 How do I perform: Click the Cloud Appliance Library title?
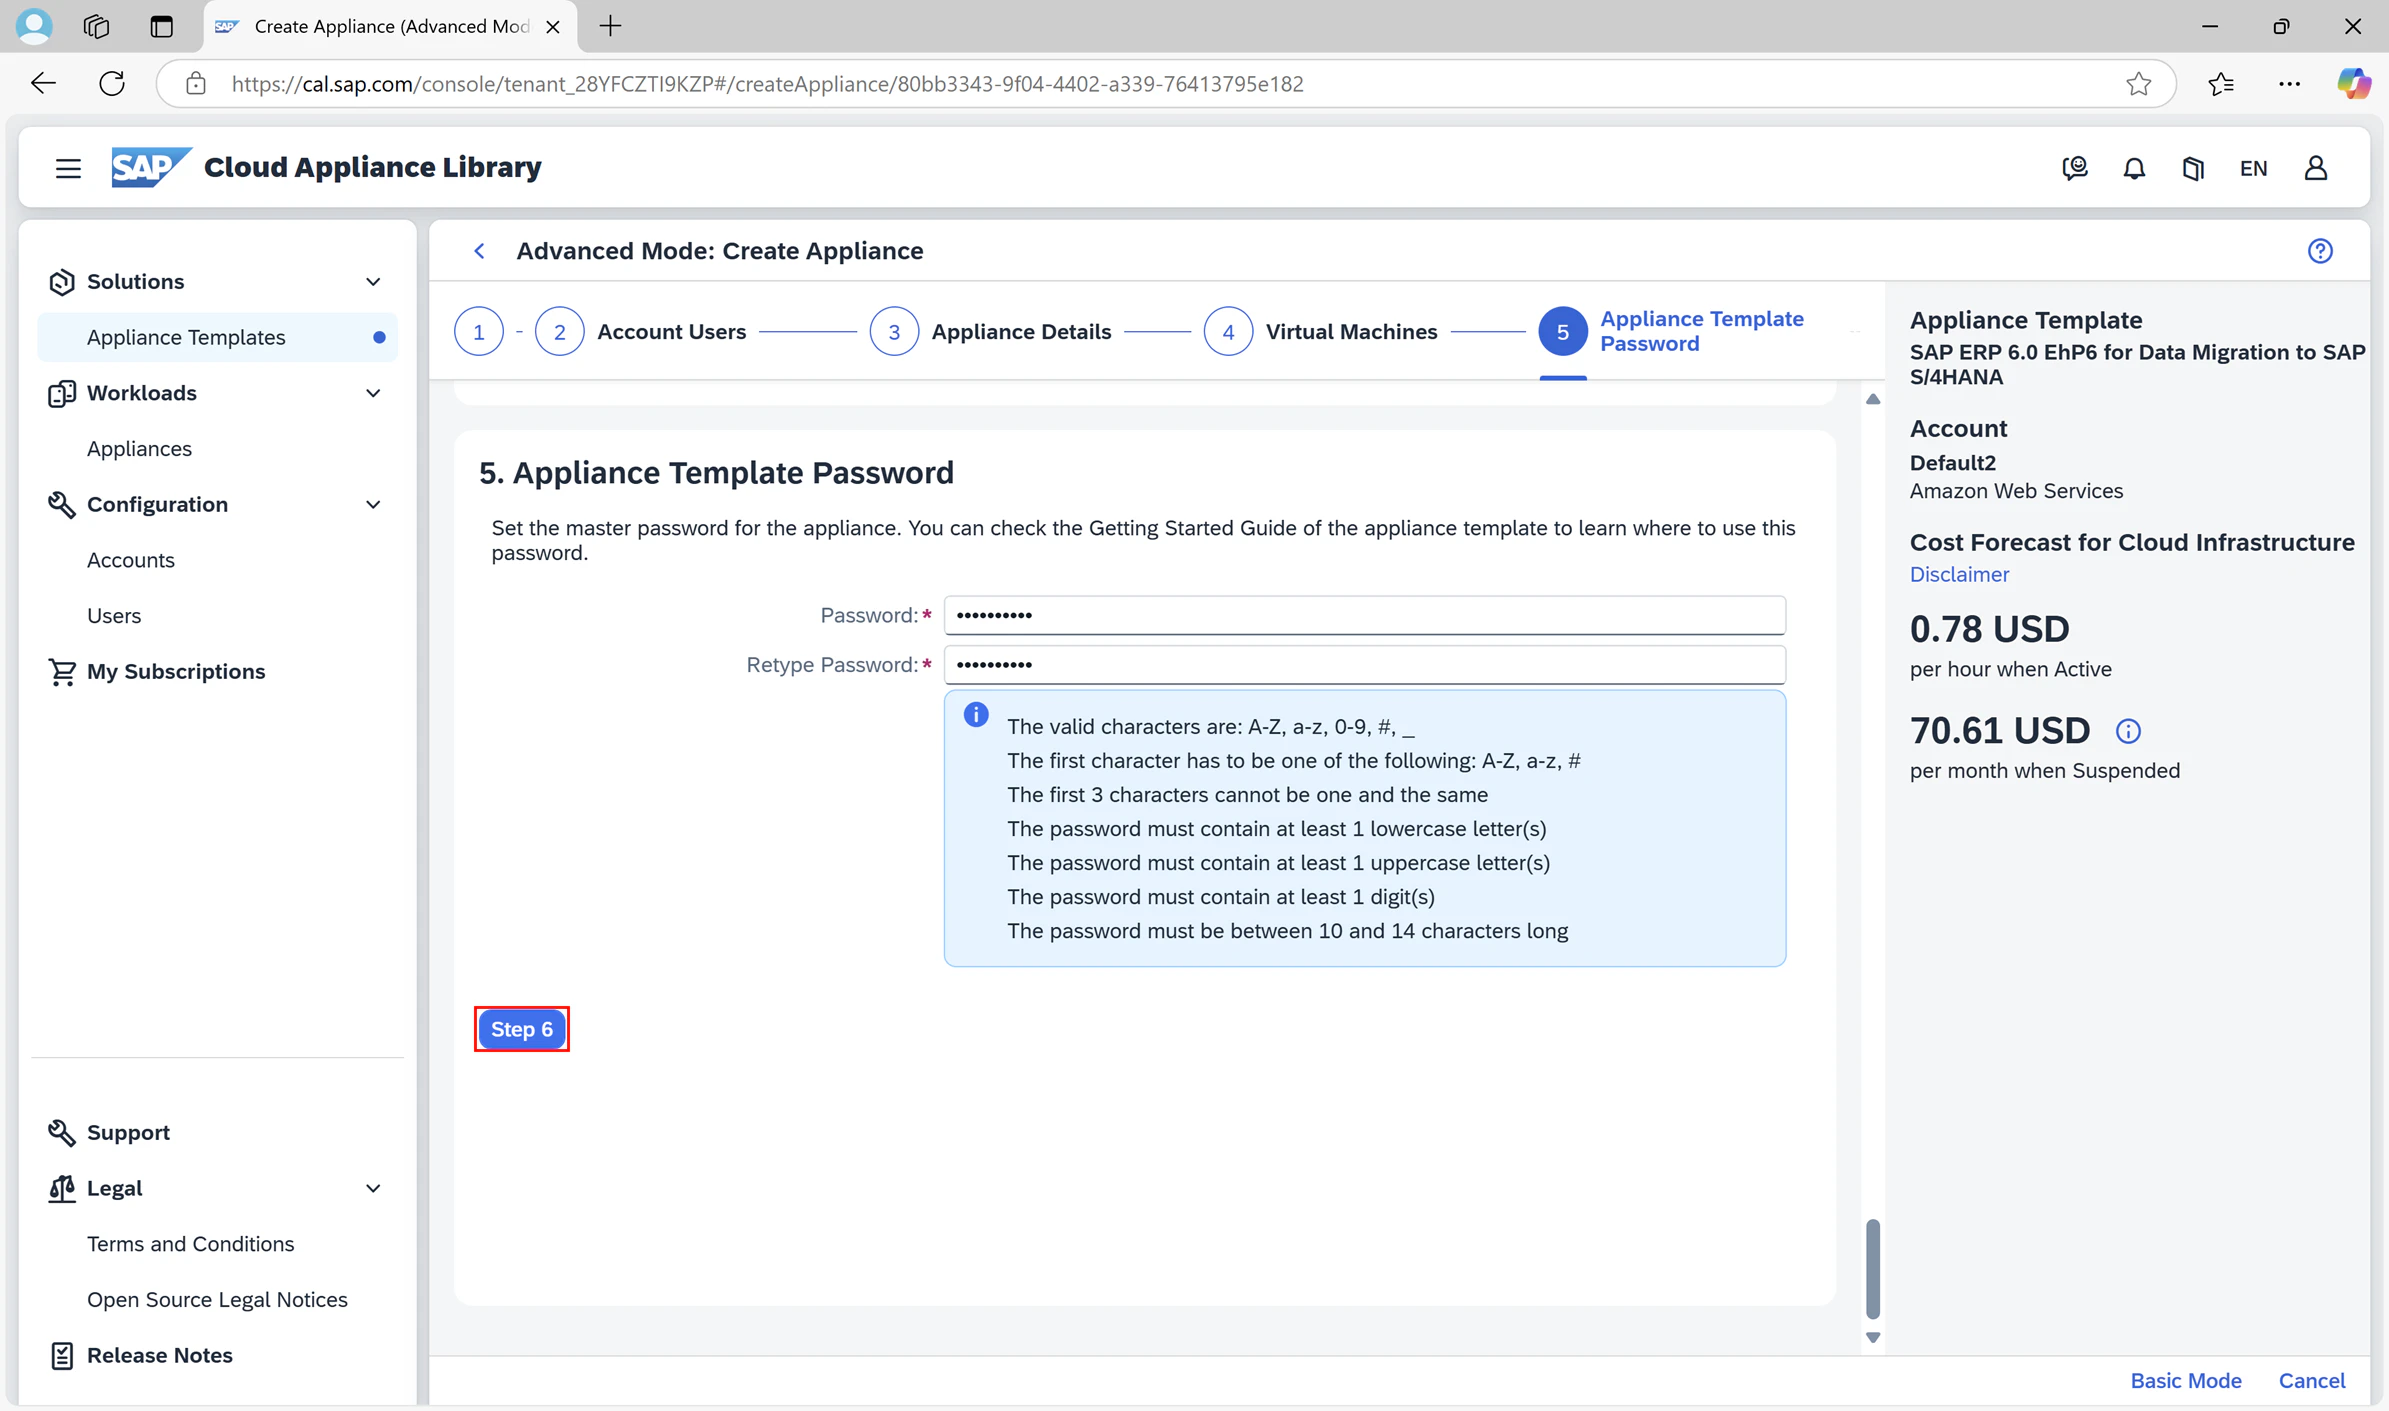point(373,167)
